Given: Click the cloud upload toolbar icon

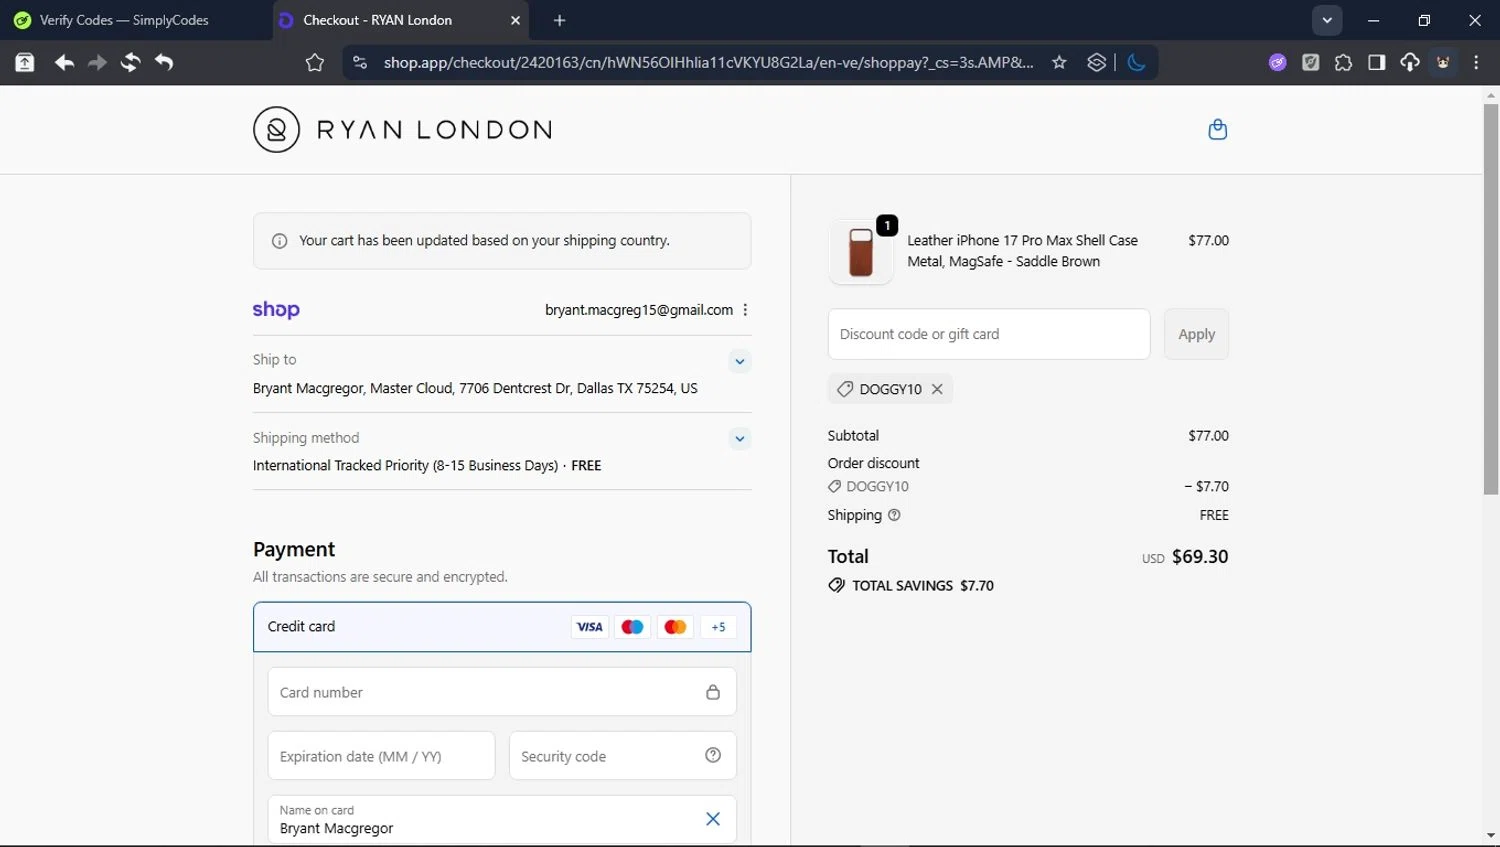Looking at the screenshot, I should pyautogui.click(x=1409, y=62).
